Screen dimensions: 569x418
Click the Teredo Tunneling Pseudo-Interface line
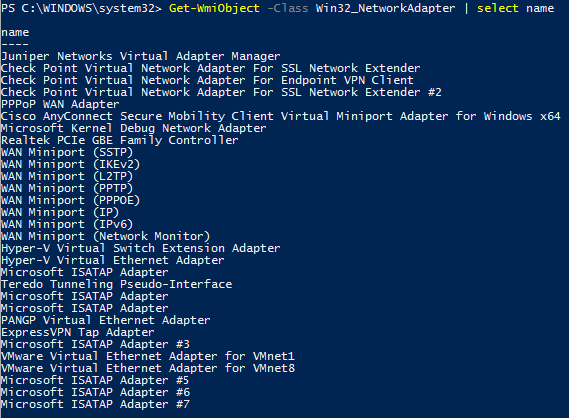point(116,284)
